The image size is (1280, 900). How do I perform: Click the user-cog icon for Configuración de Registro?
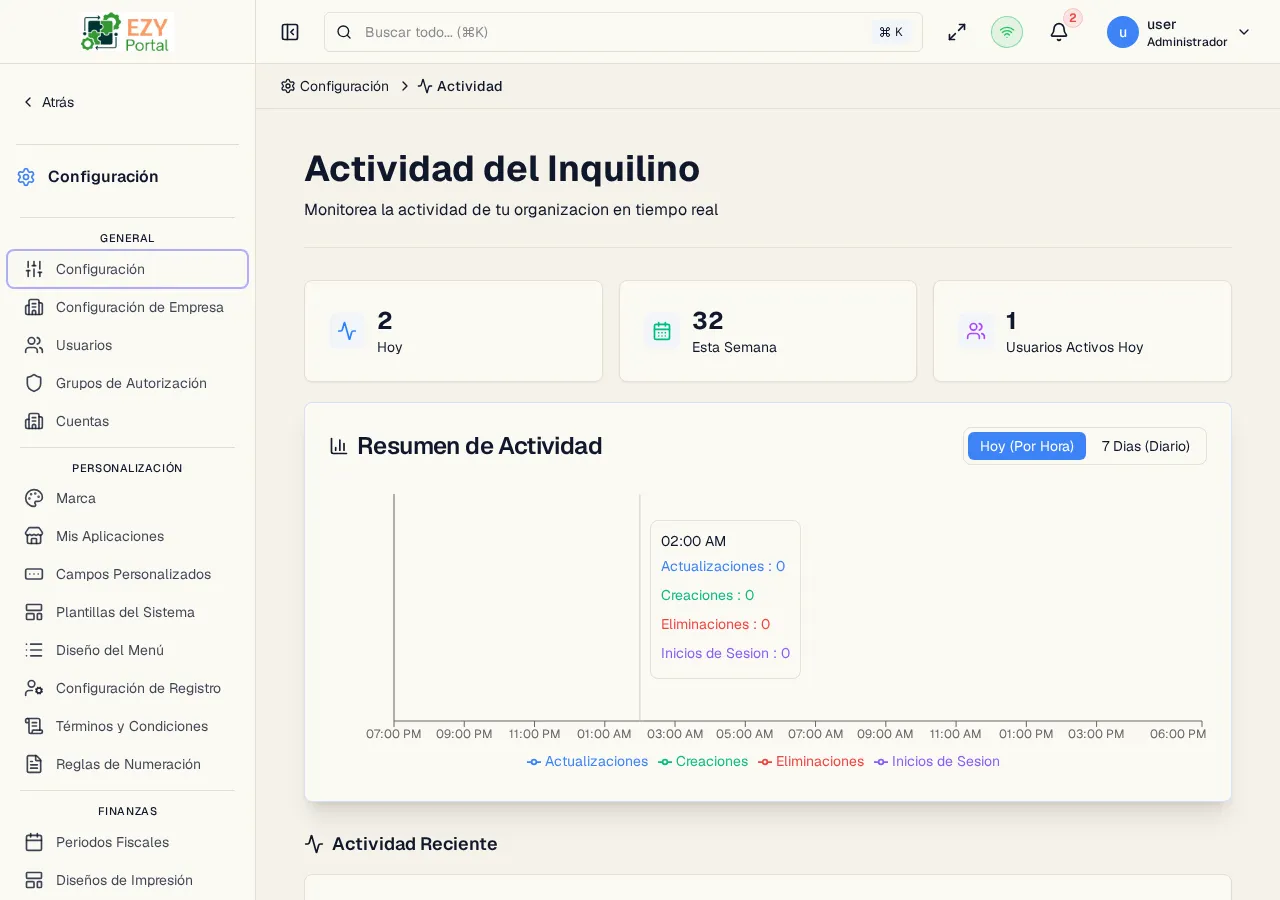pos(34,688)
